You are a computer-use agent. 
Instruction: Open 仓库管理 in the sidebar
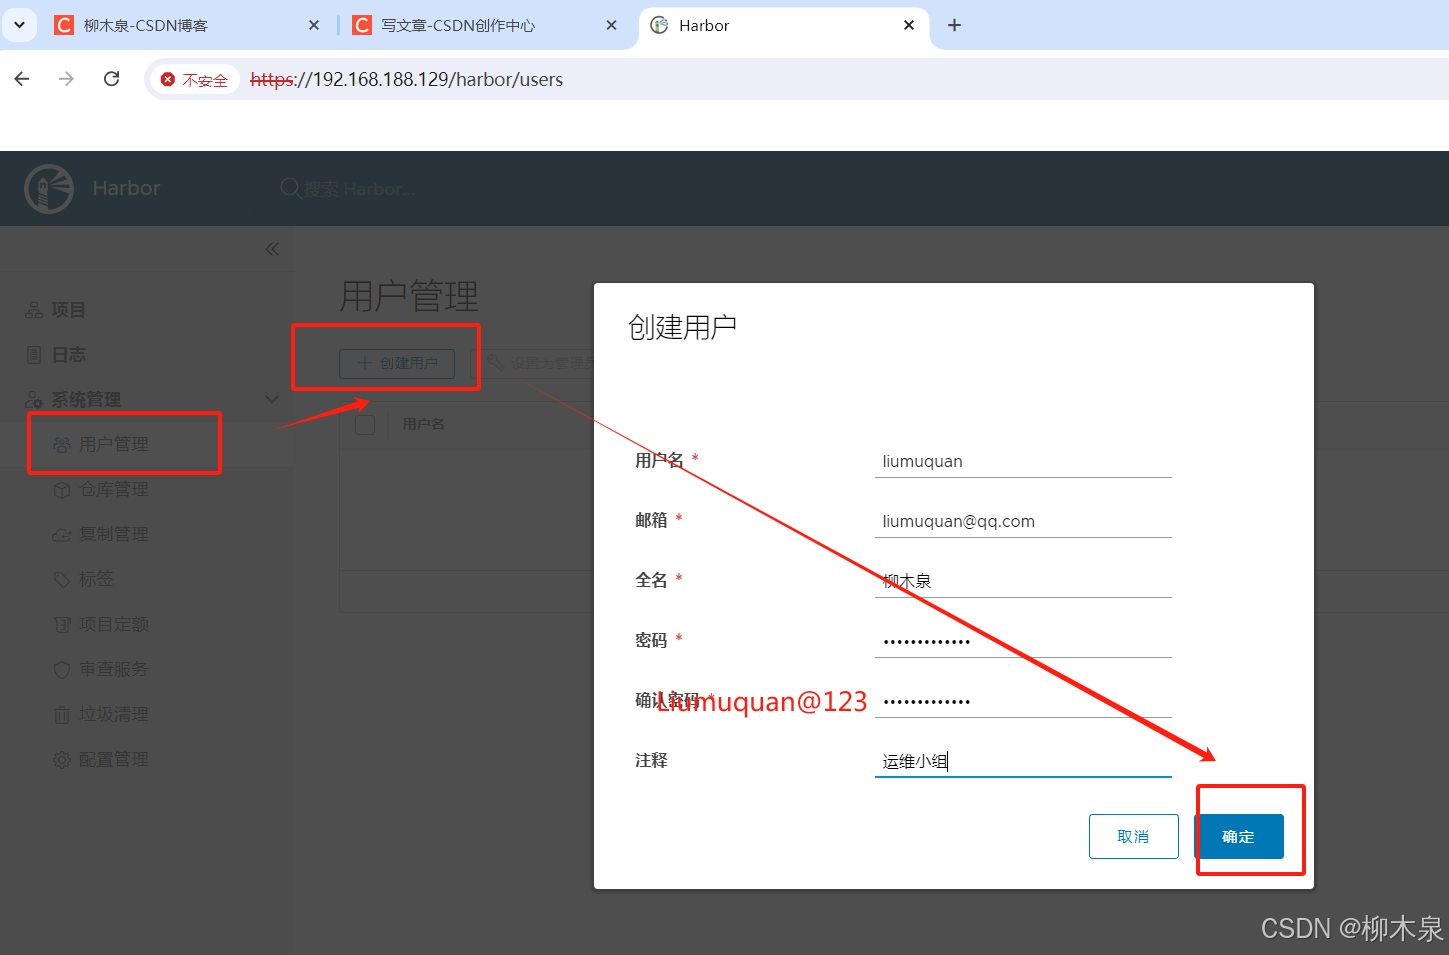pyautogui.click(x=114, y=489)
